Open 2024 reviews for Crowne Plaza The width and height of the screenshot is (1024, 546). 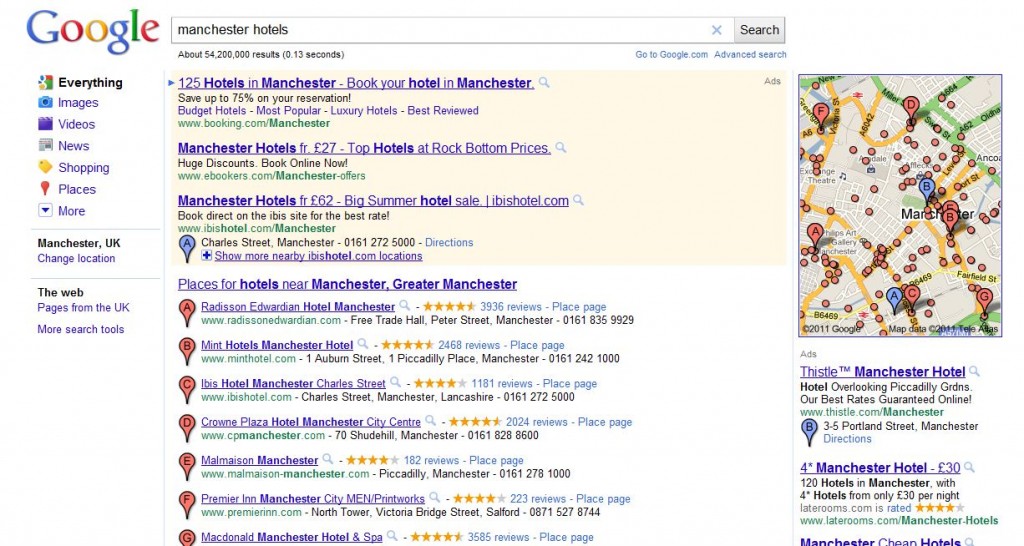tap(536, 422)
